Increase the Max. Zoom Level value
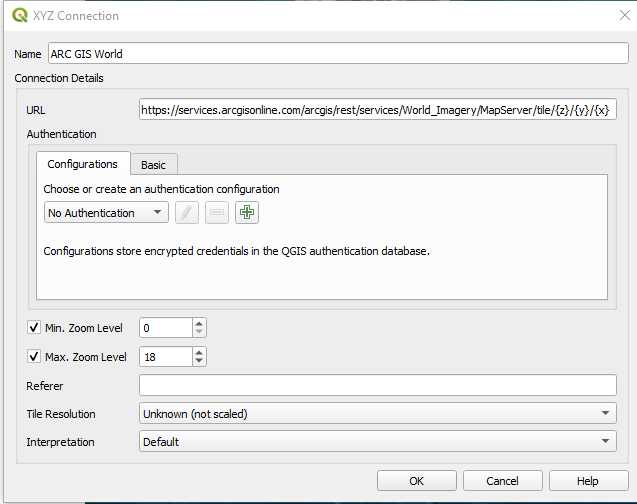This screenshot has height=504, width=637. click(x=199, y=352)
